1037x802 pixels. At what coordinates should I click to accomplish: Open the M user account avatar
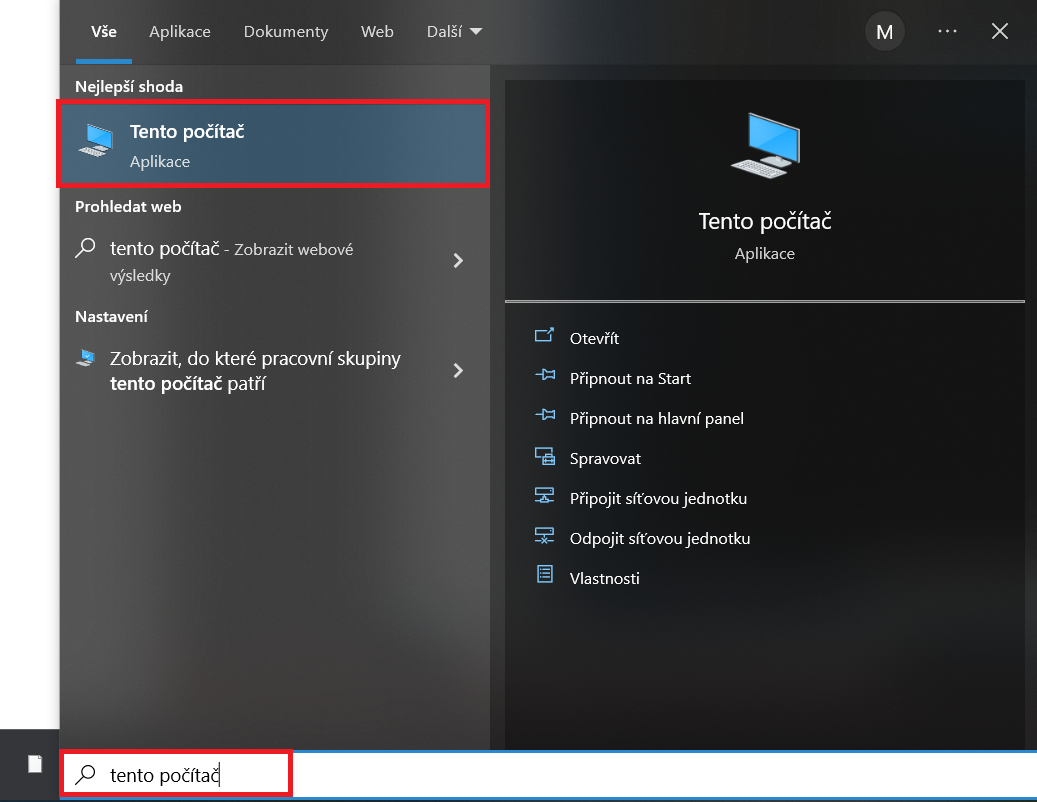884,32
